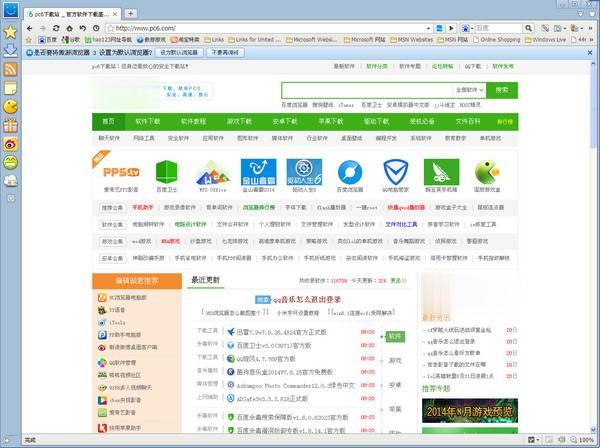Open the 100% zoom level control
The width and height of the screenshot is (600, 448).
[x=582, y=440]
